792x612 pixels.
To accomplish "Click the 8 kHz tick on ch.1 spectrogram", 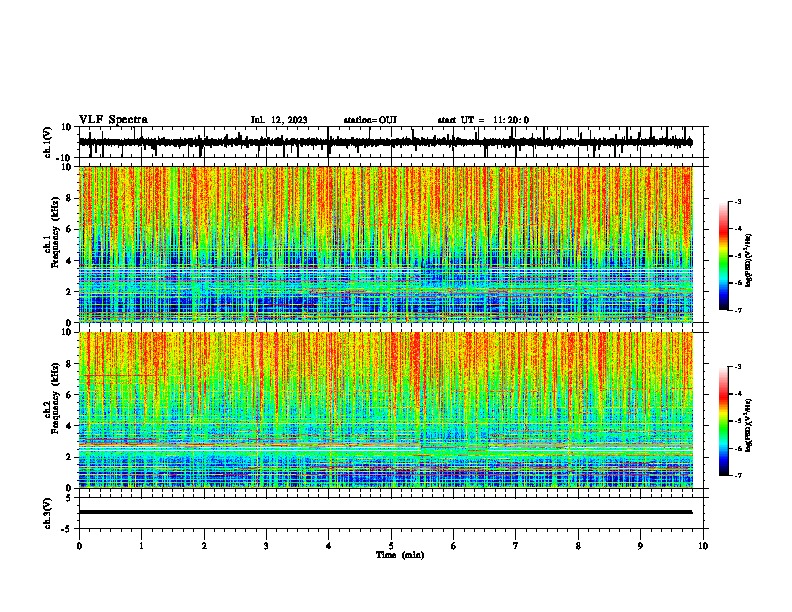I will point(70,198).
